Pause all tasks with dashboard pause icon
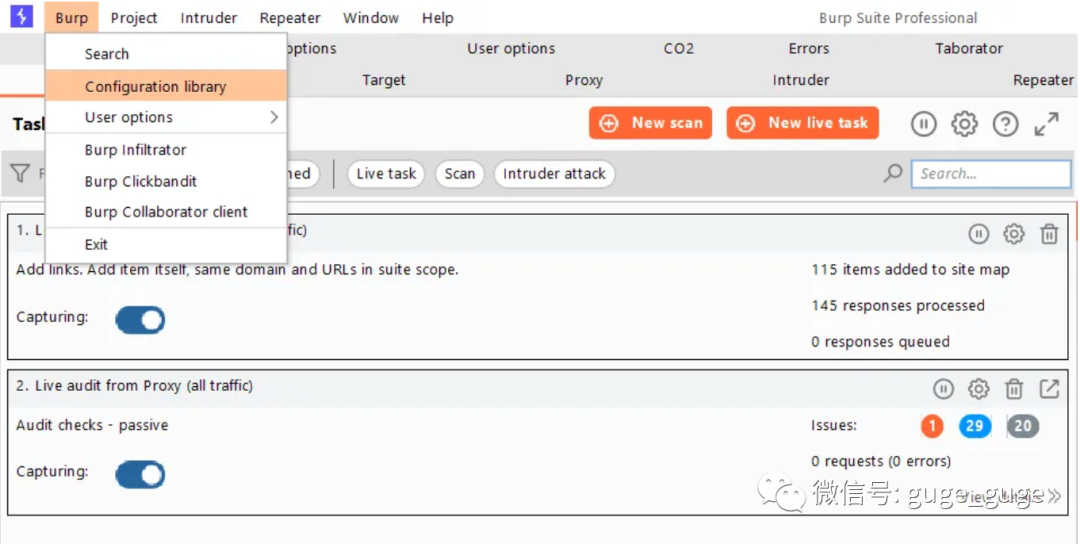Image resolution: width=1080 pixels, height=544 pixels. pyautogui.click(x=924, y=124)
